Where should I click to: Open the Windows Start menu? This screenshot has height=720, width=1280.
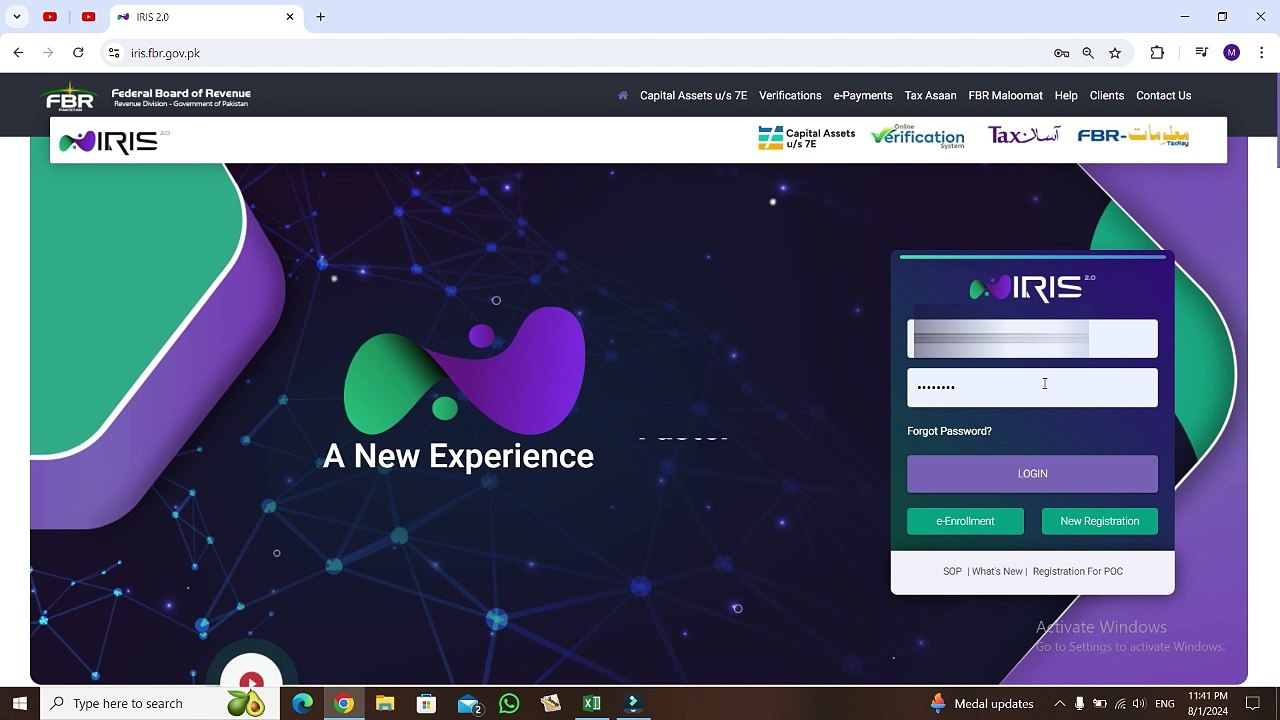(20, 704)
